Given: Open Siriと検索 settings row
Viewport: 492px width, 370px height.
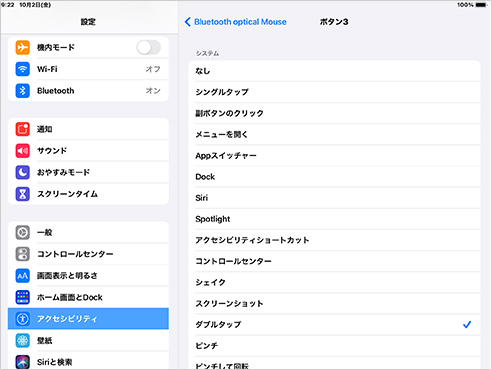Looking at the screenshot, I should (x=88, y=361).
